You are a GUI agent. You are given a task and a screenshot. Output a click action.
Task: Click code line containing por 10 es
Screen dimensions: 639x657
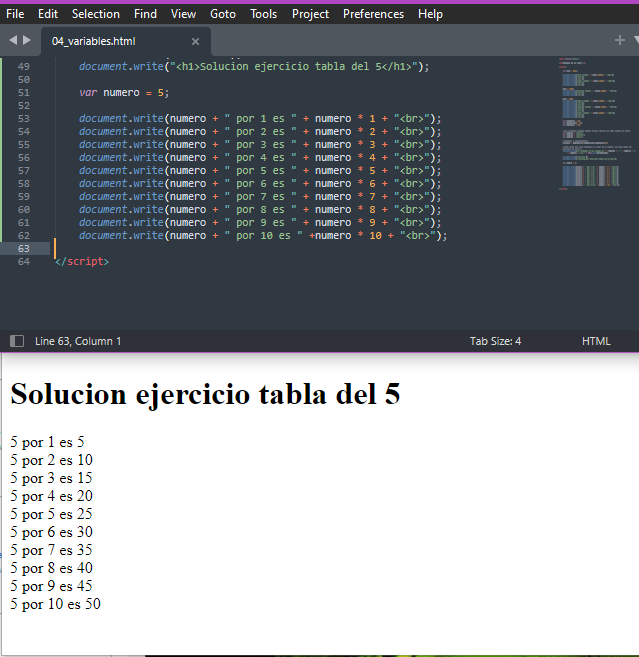[x=263, y=235]
